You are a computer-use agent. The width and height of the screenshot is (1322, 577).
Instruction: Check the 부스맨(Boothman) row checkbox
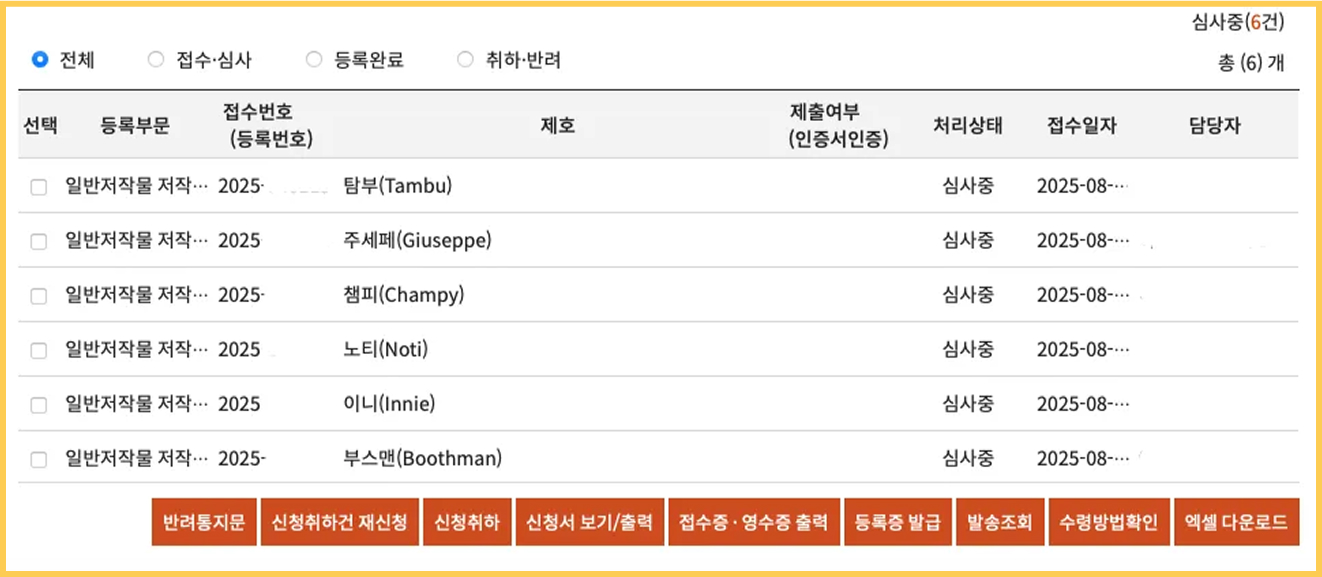[x=39, y=460]
